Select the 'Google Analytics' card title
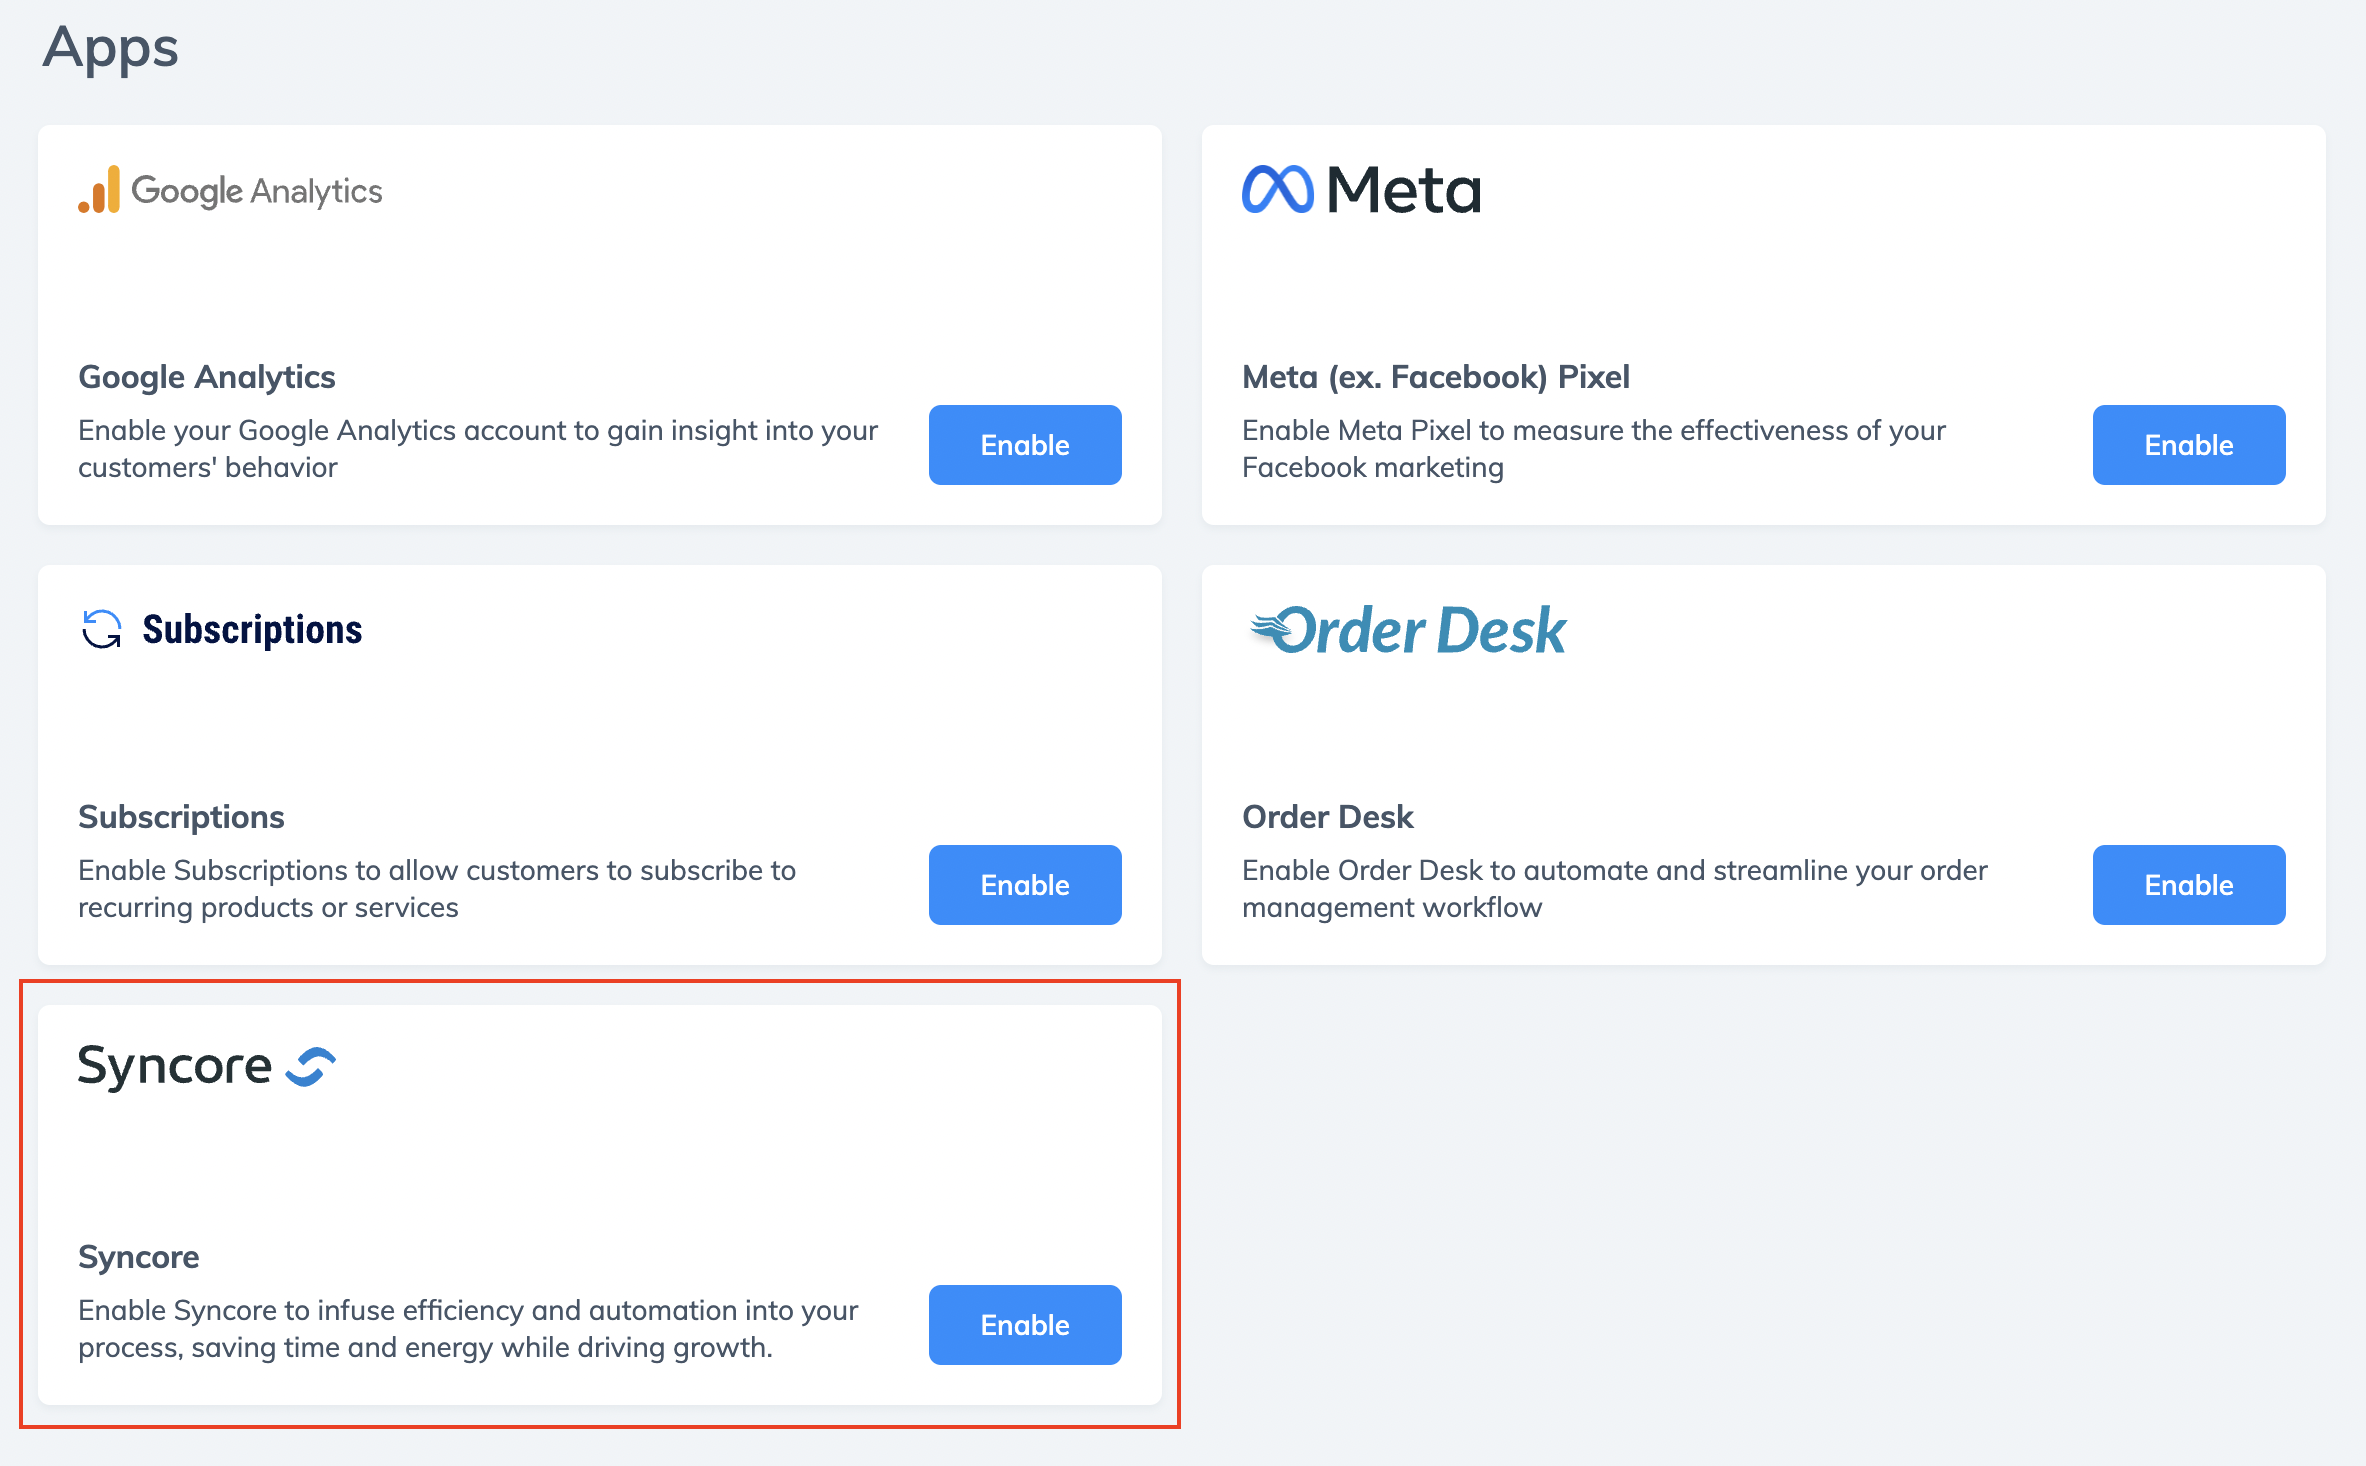Image resolution: width=2366 pixels, height=1466 pixels. (207, 377)
